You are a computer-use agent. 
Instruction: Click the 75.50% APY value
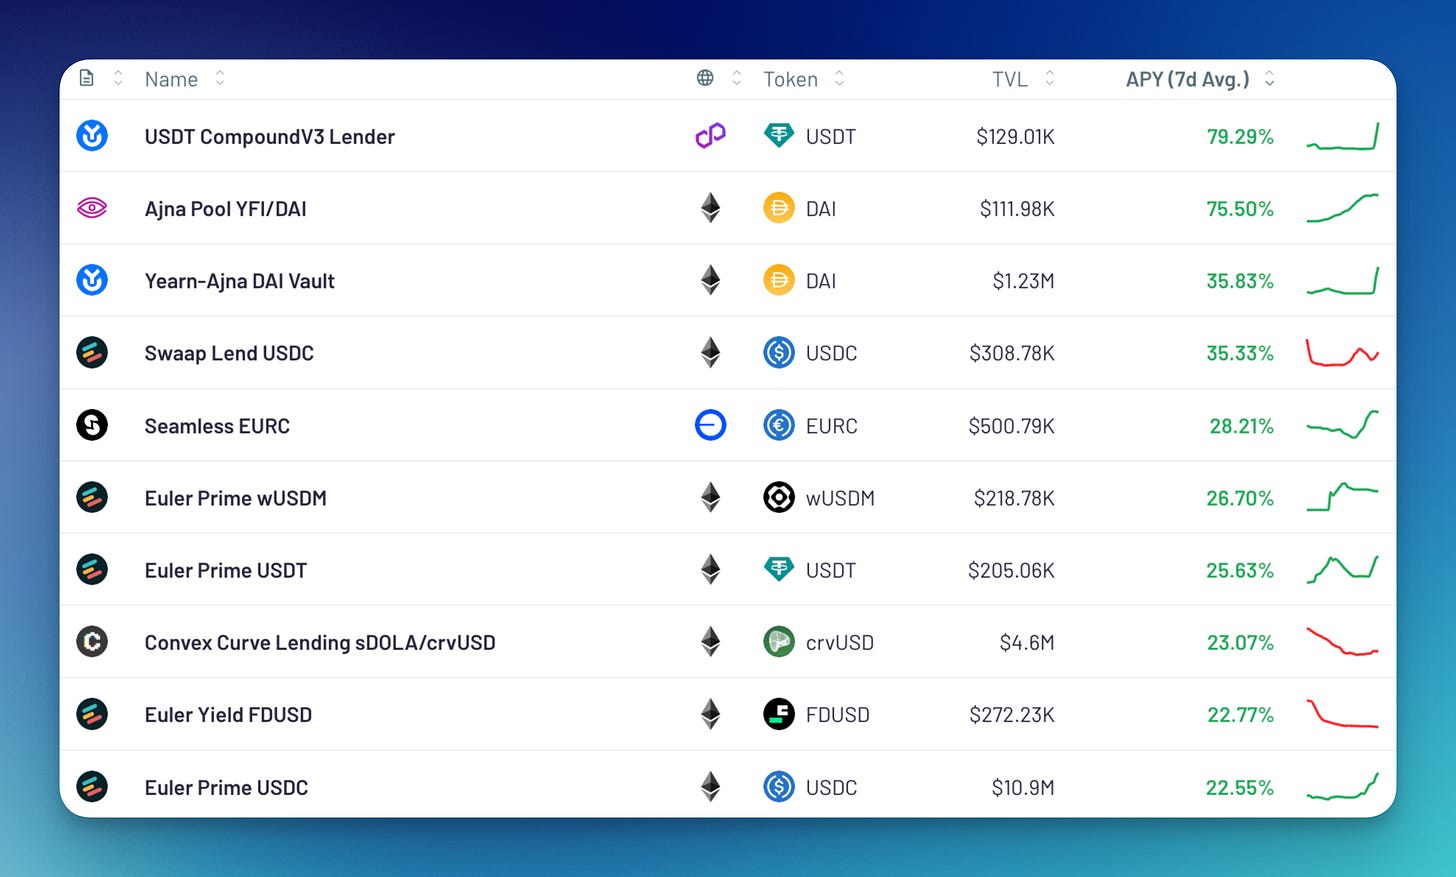[1240, 209]
